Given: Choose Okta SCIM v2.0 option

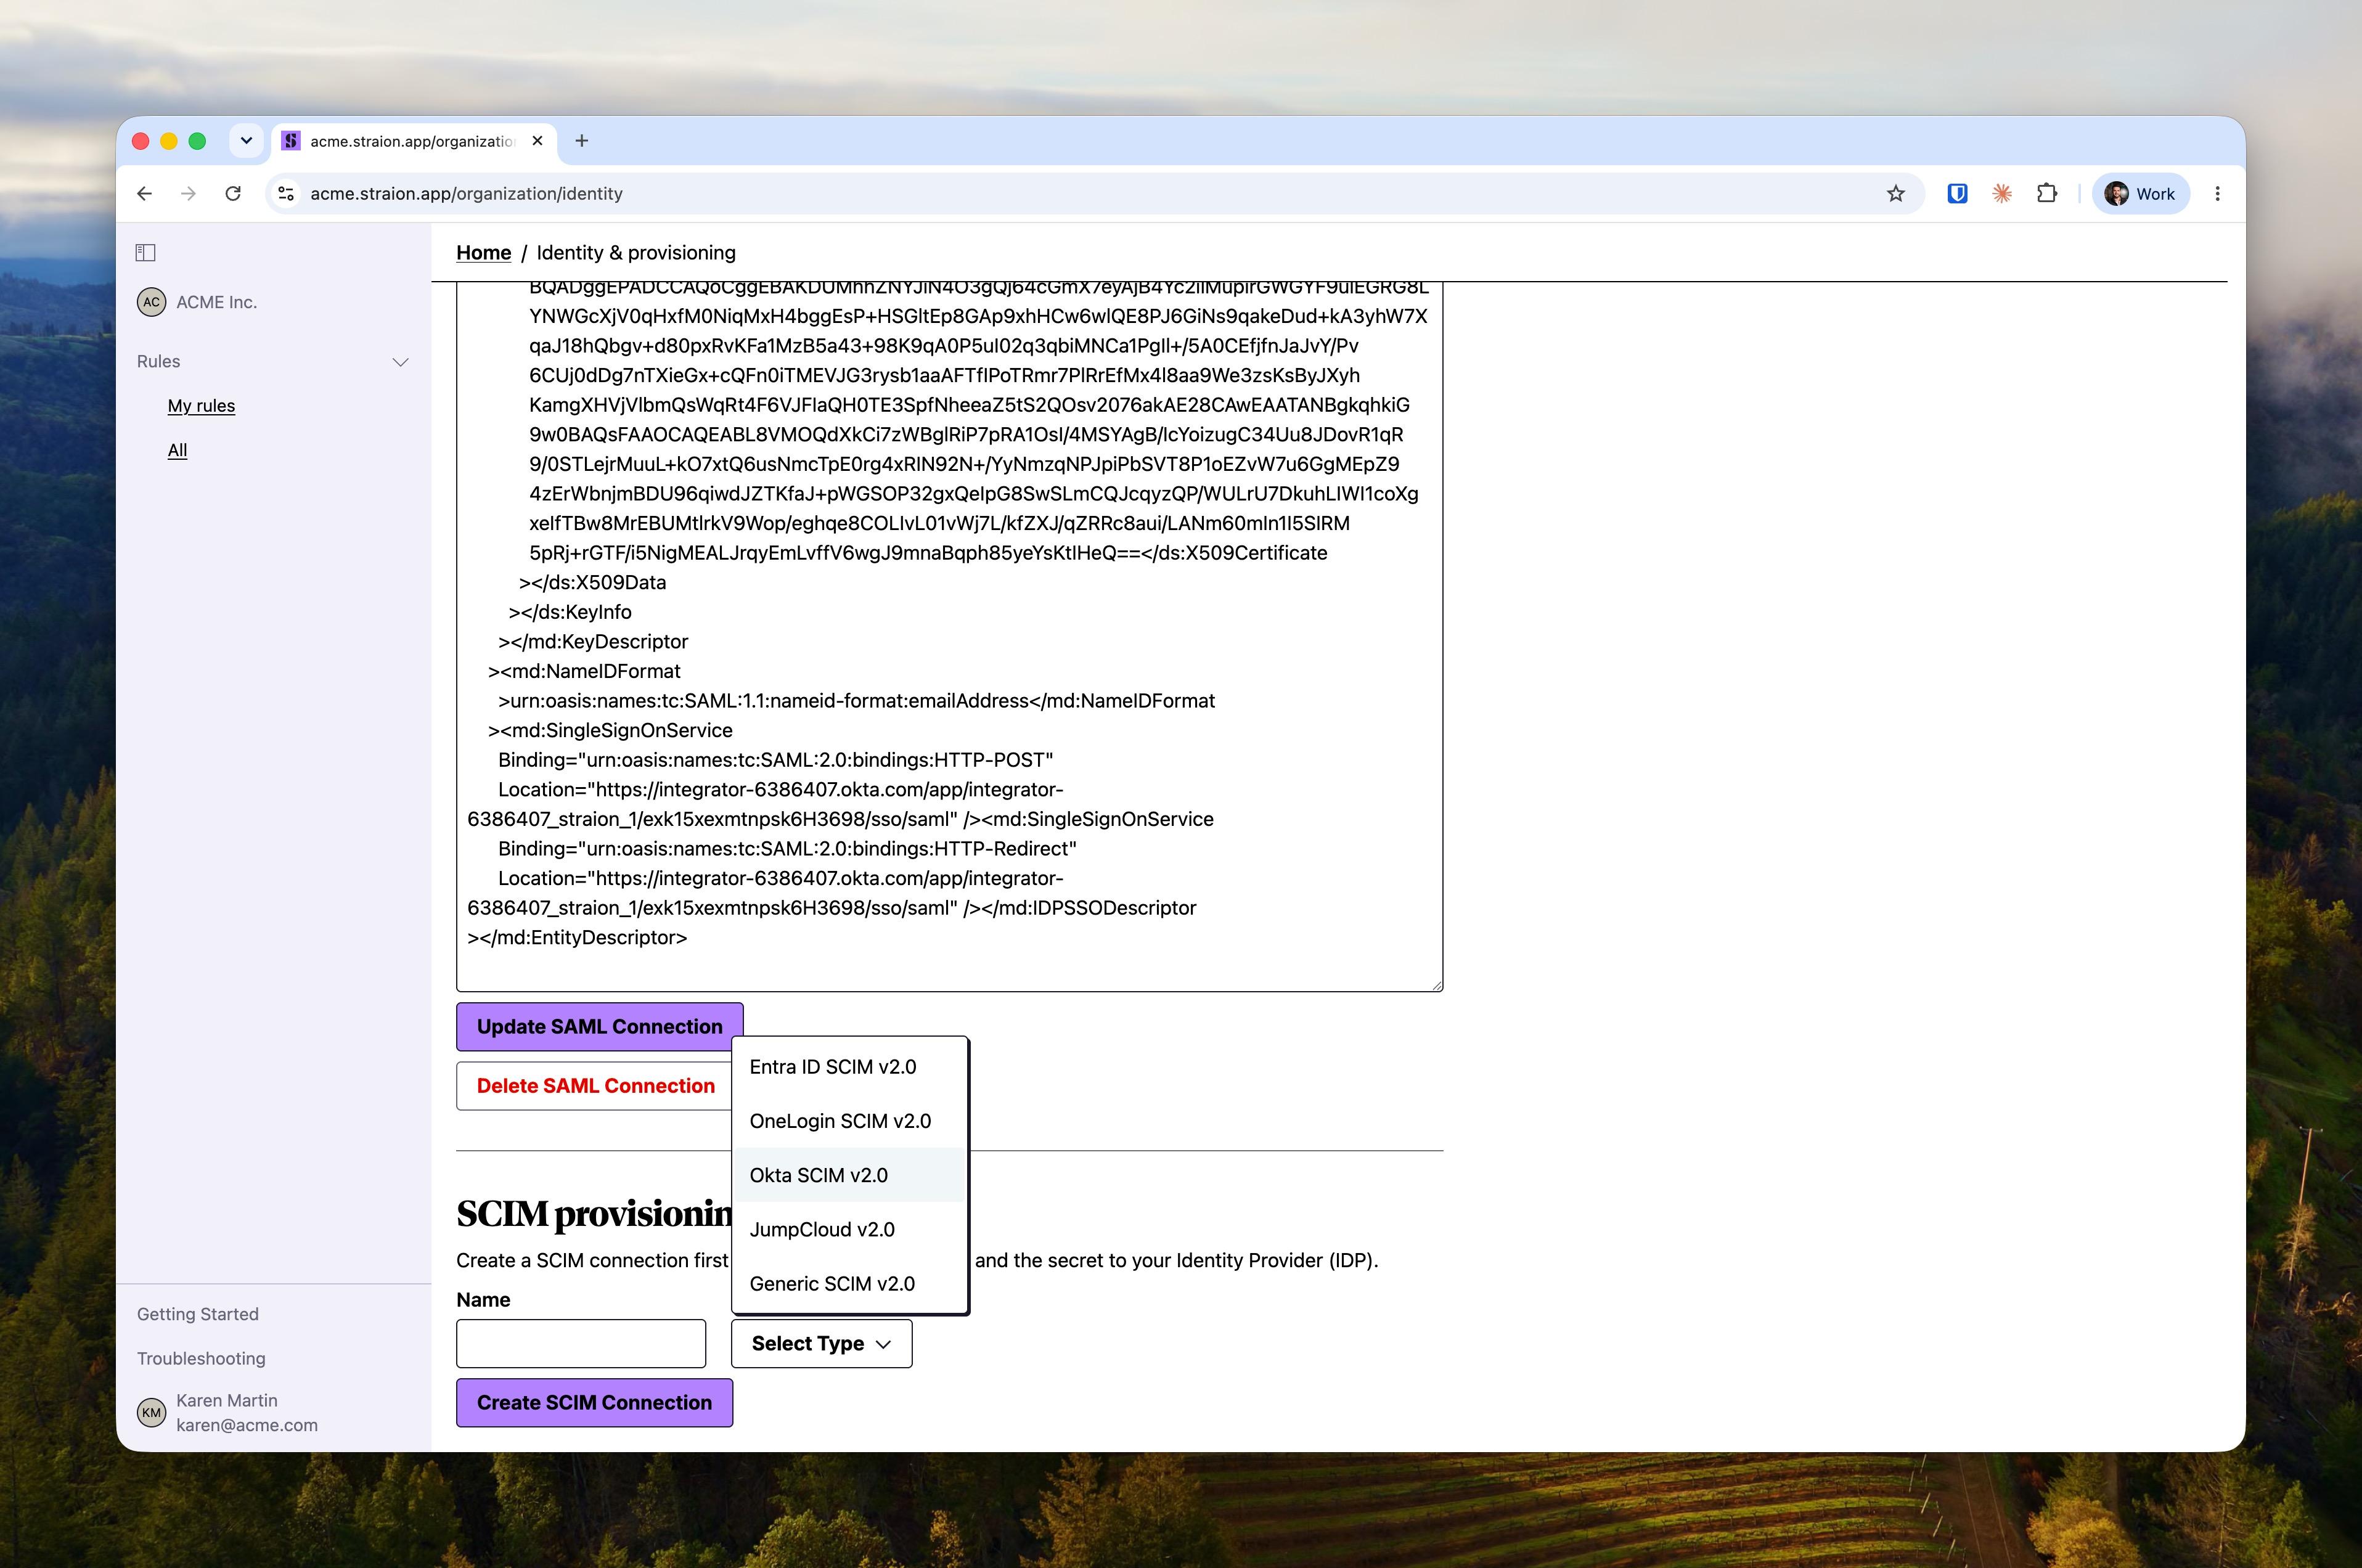Looking at the screenshot, I should pyautogui.click(x=849, y=1175).
